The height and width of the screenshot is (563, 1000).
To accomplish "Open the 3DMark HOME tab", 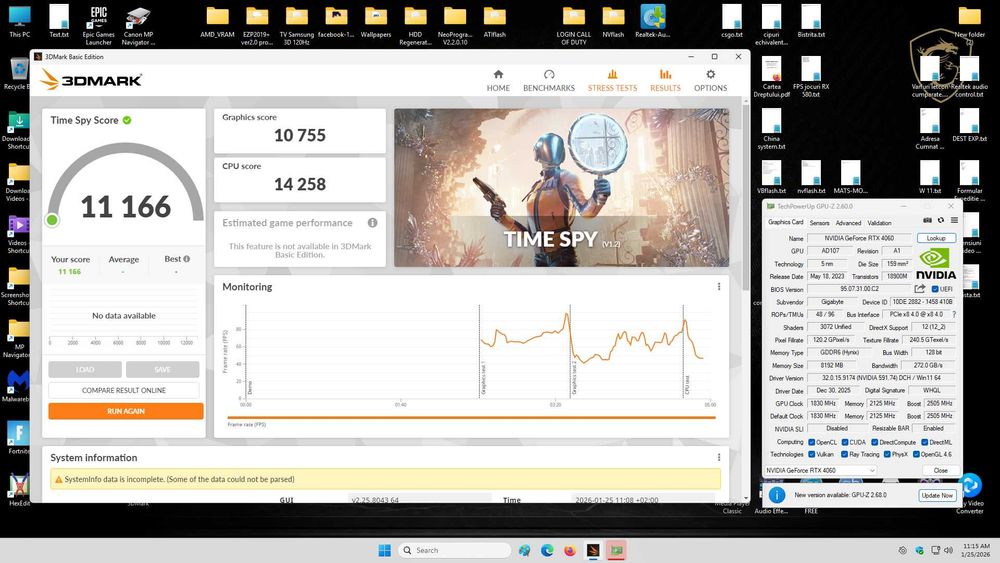I will click(498, 80).
